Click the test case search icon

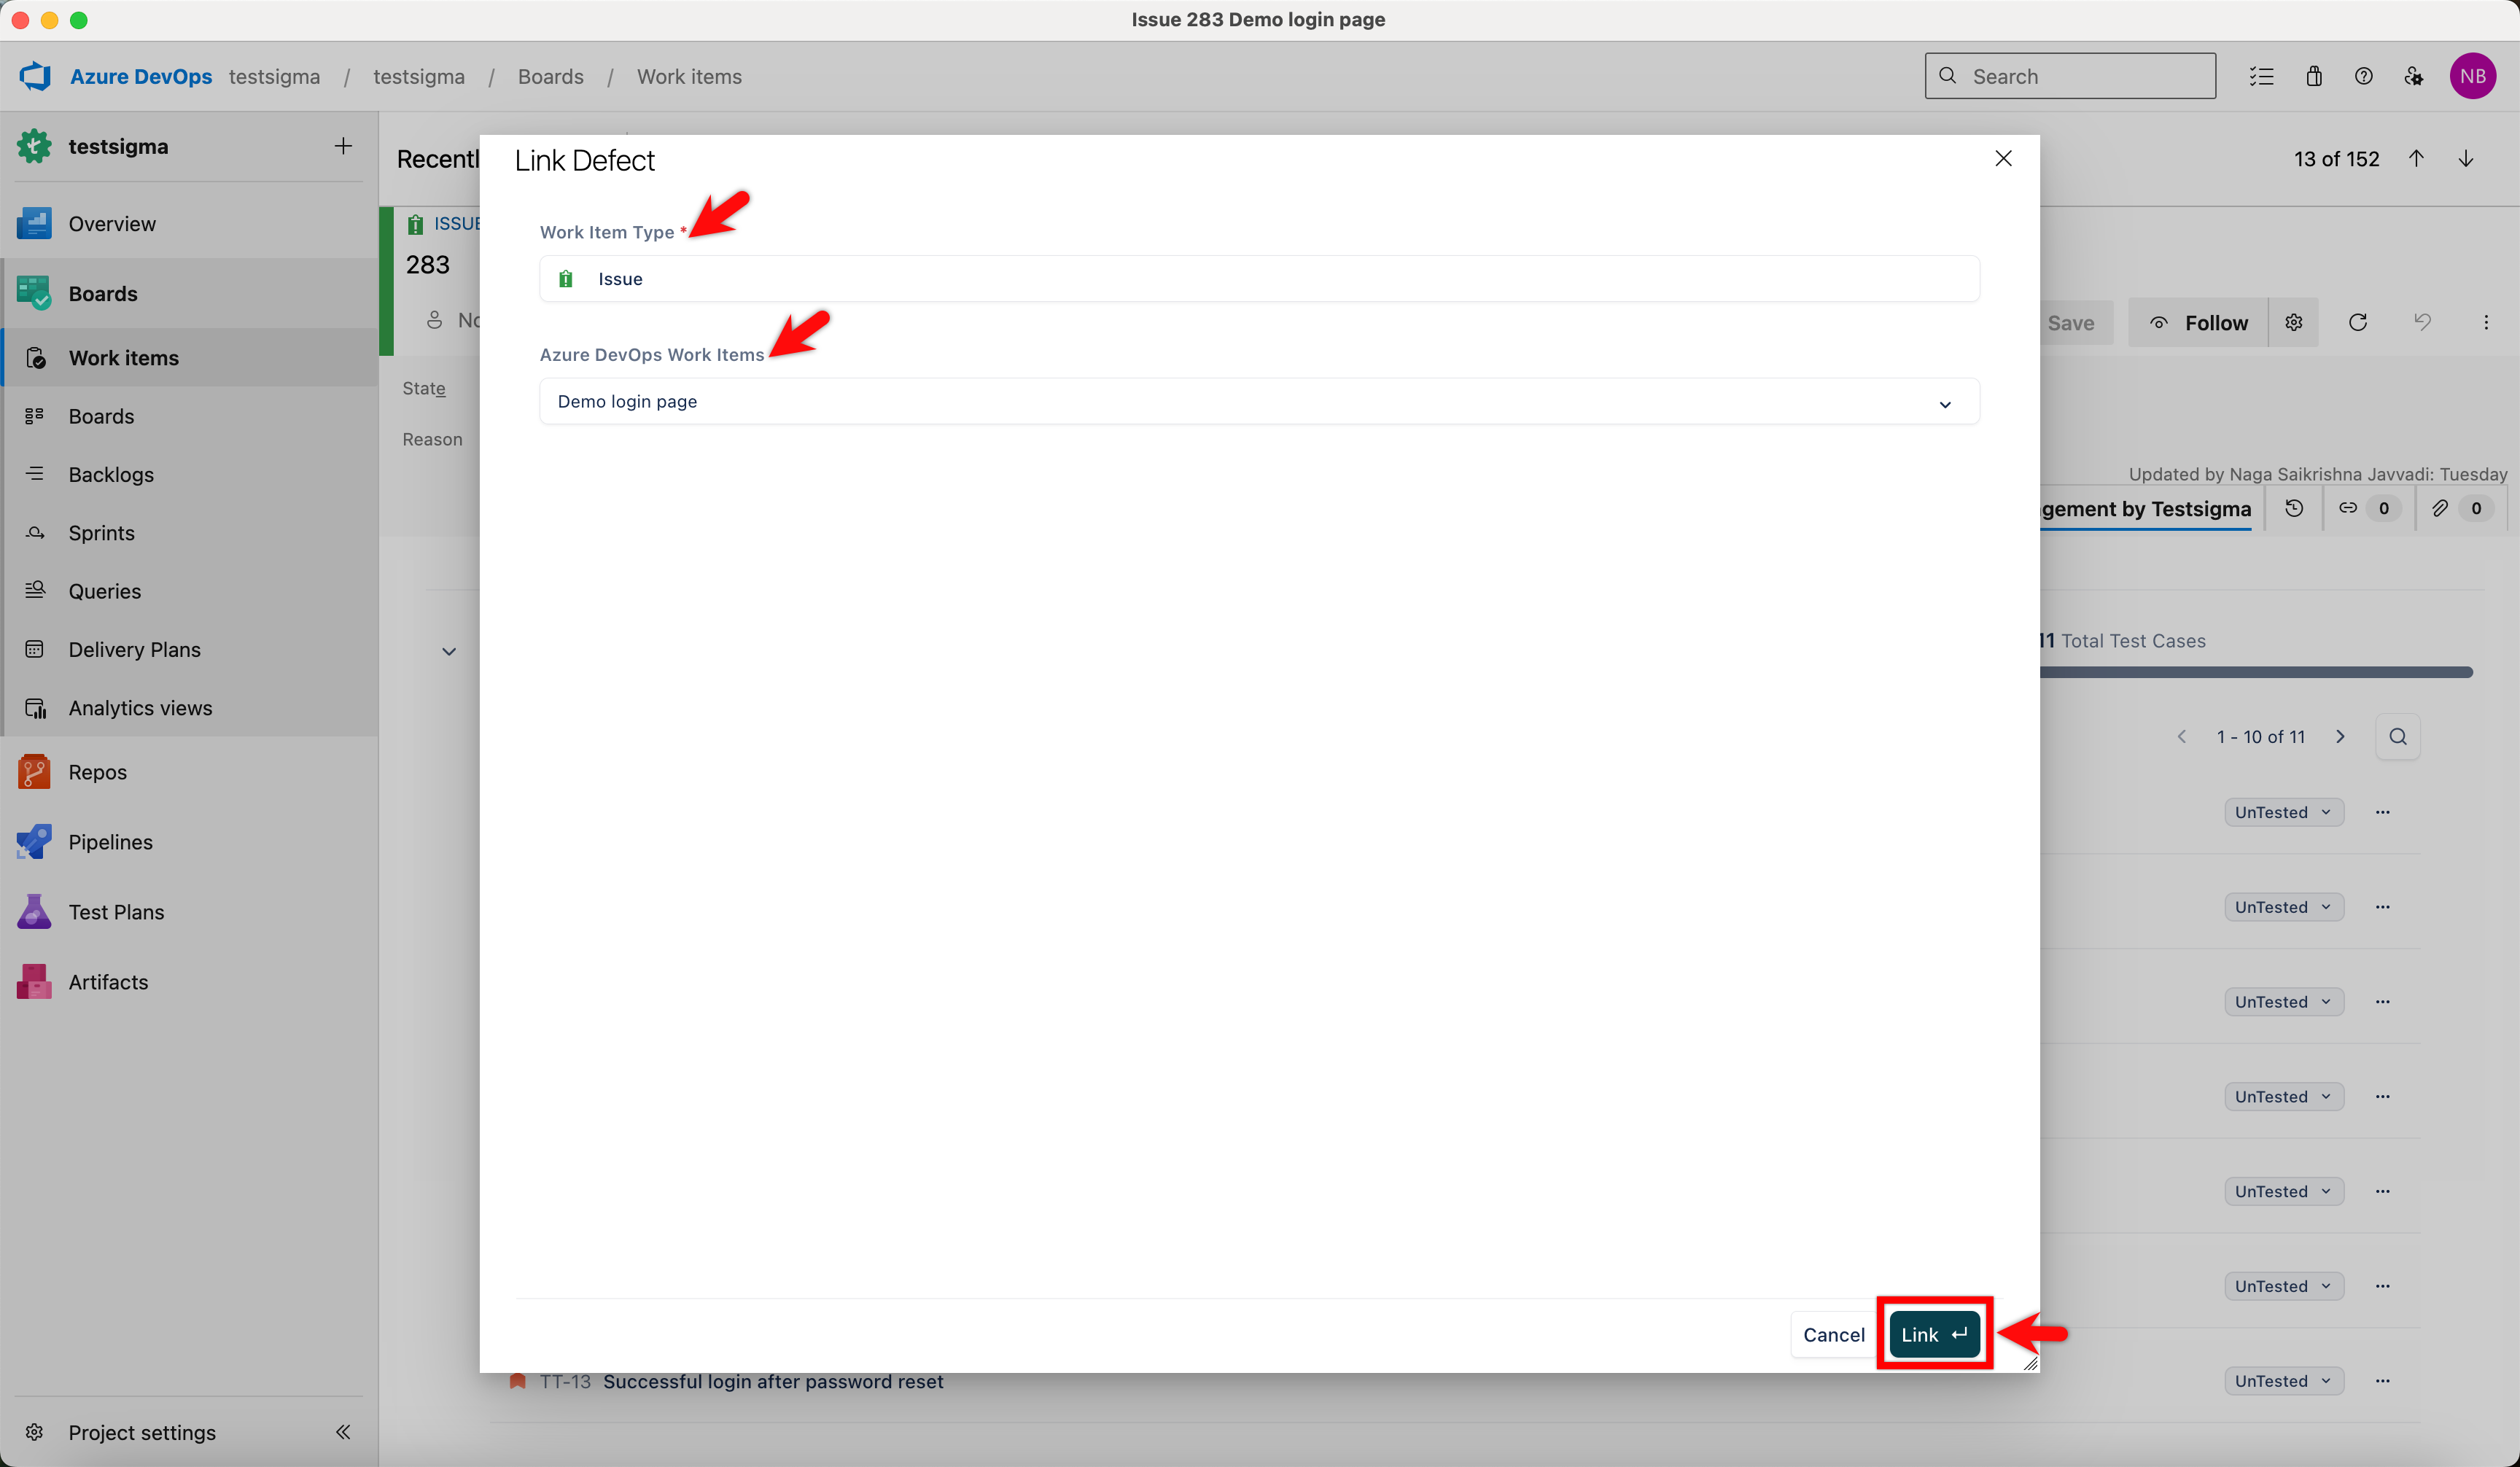(2398, 737)
